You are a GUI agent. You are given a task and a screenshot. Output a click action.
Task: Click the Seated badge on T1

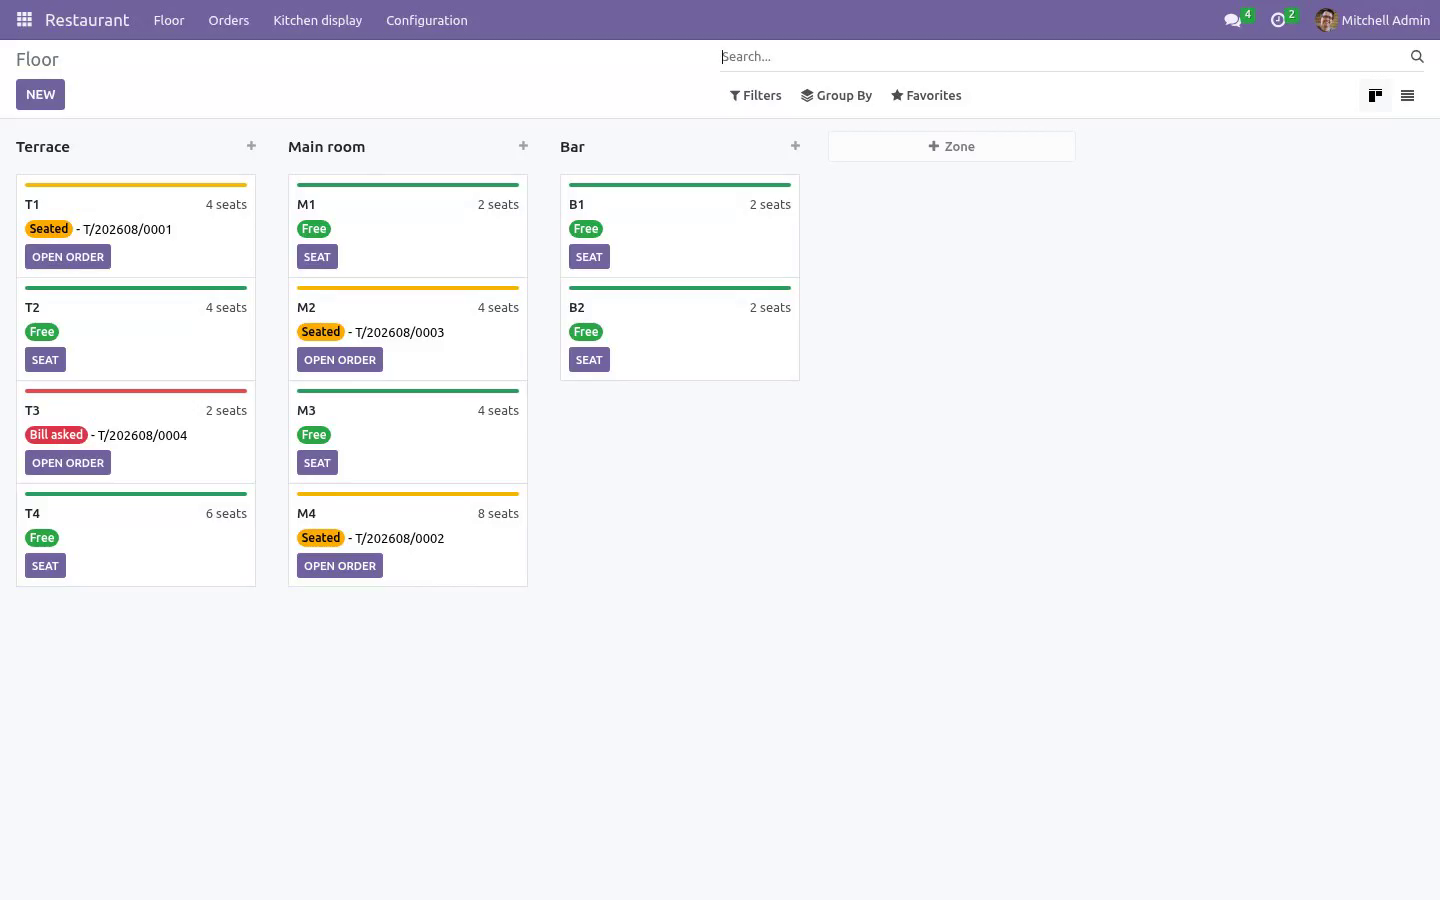click(x=49, y=229)
